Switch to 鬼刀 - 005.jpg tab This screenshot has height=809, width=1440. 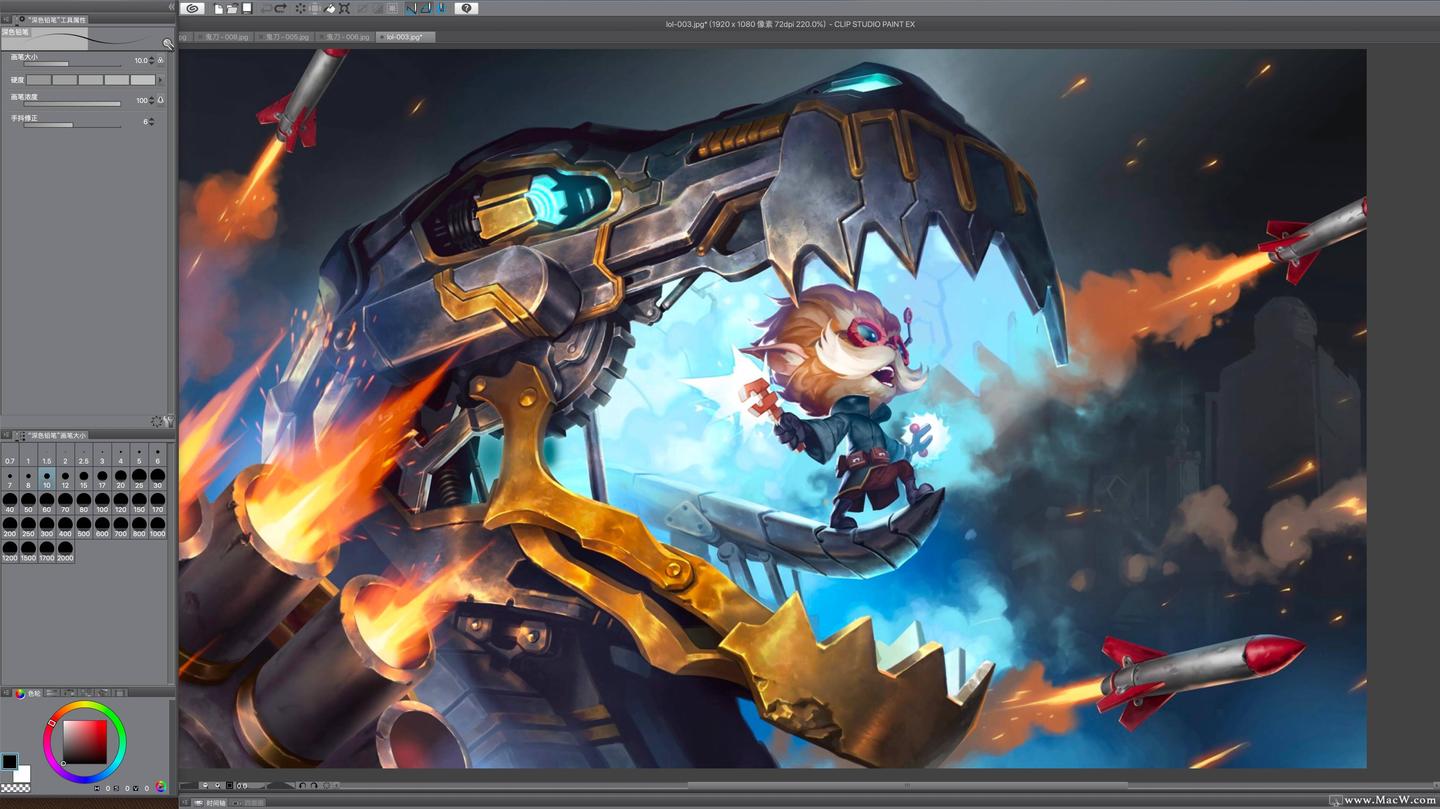click(284, 37)
